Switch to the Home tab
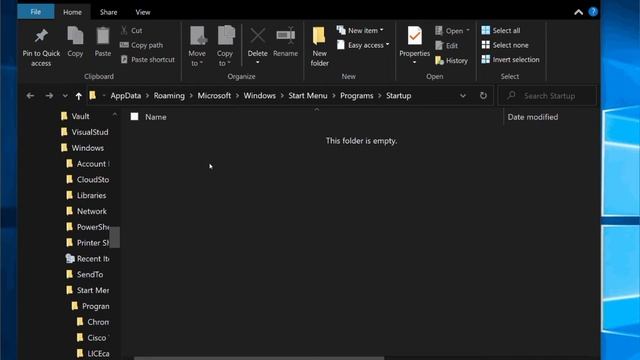The width and height of the screenshot is (640, 360). 72,12
